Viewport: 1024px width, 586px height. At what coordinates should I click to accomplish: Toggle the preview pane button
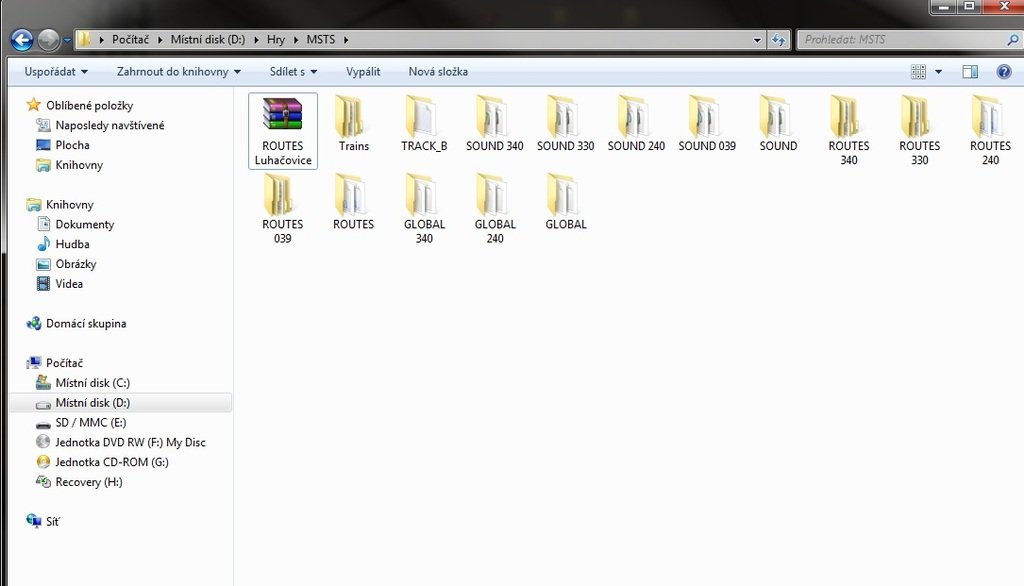pyautogui.click(x=969, y=72)
